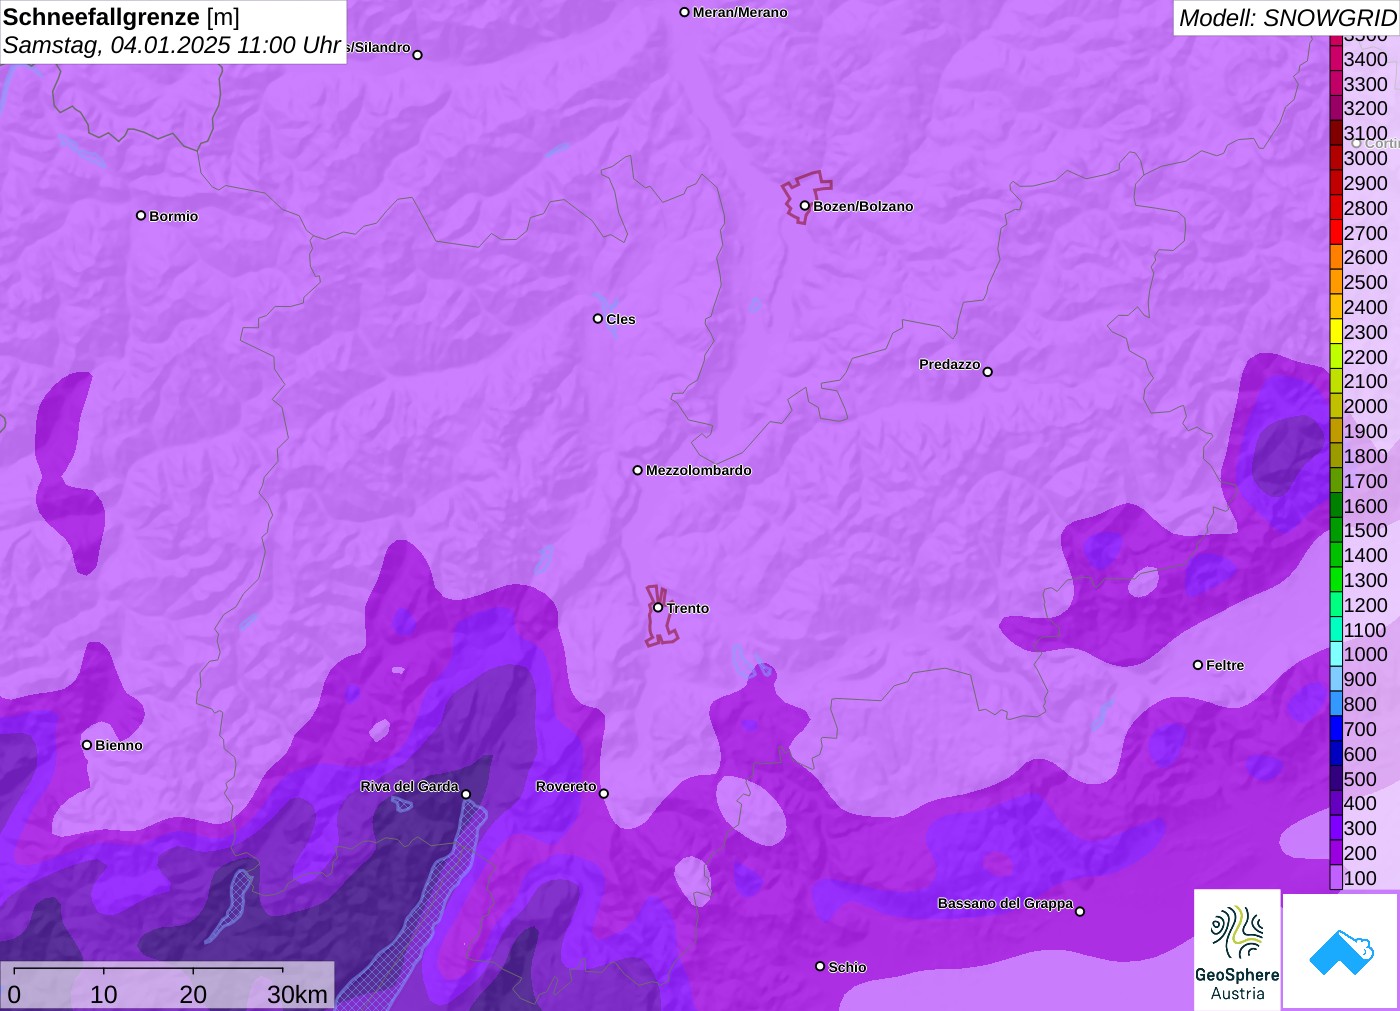Click the Meran/Merano label text
The image size is (1400, 1011).
pyautogui.click(x=740, y=12)
